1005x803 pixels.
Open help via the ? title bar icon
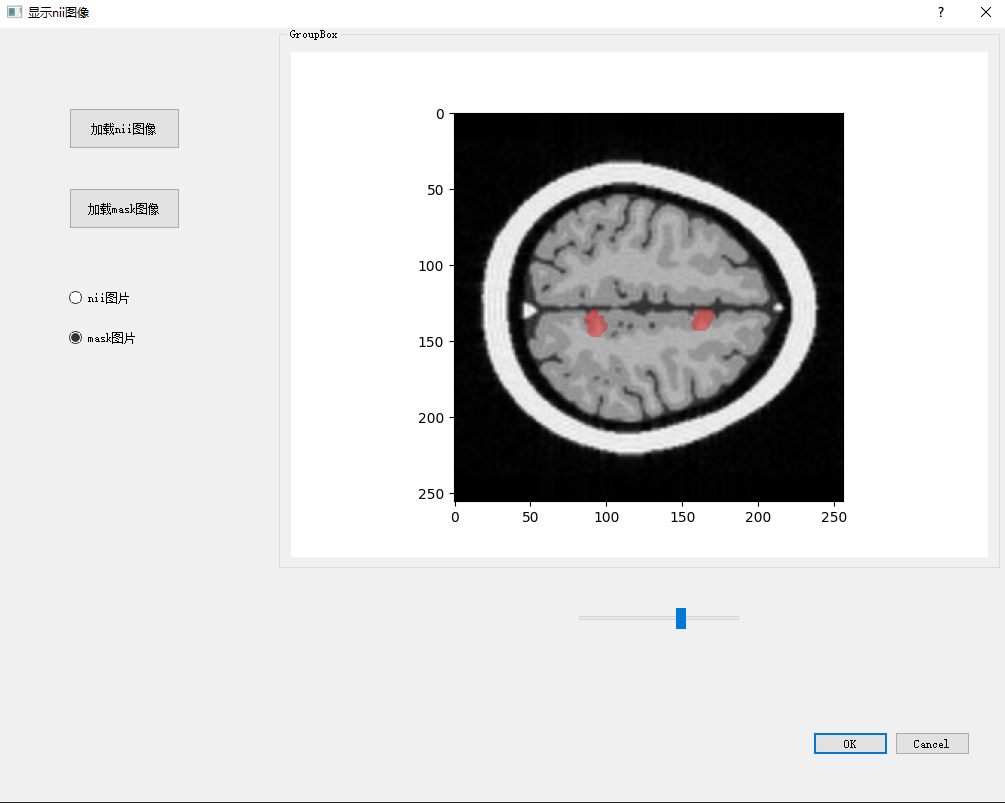coord(940,12)
